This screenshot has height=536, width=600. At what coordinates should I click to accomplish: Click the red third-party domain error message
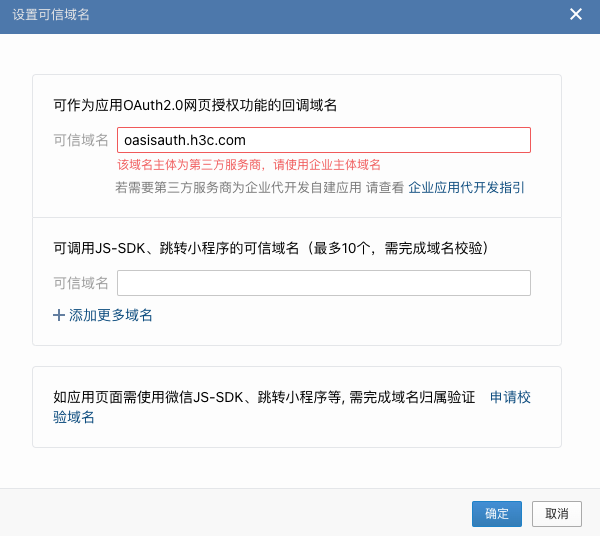point(248,164)
